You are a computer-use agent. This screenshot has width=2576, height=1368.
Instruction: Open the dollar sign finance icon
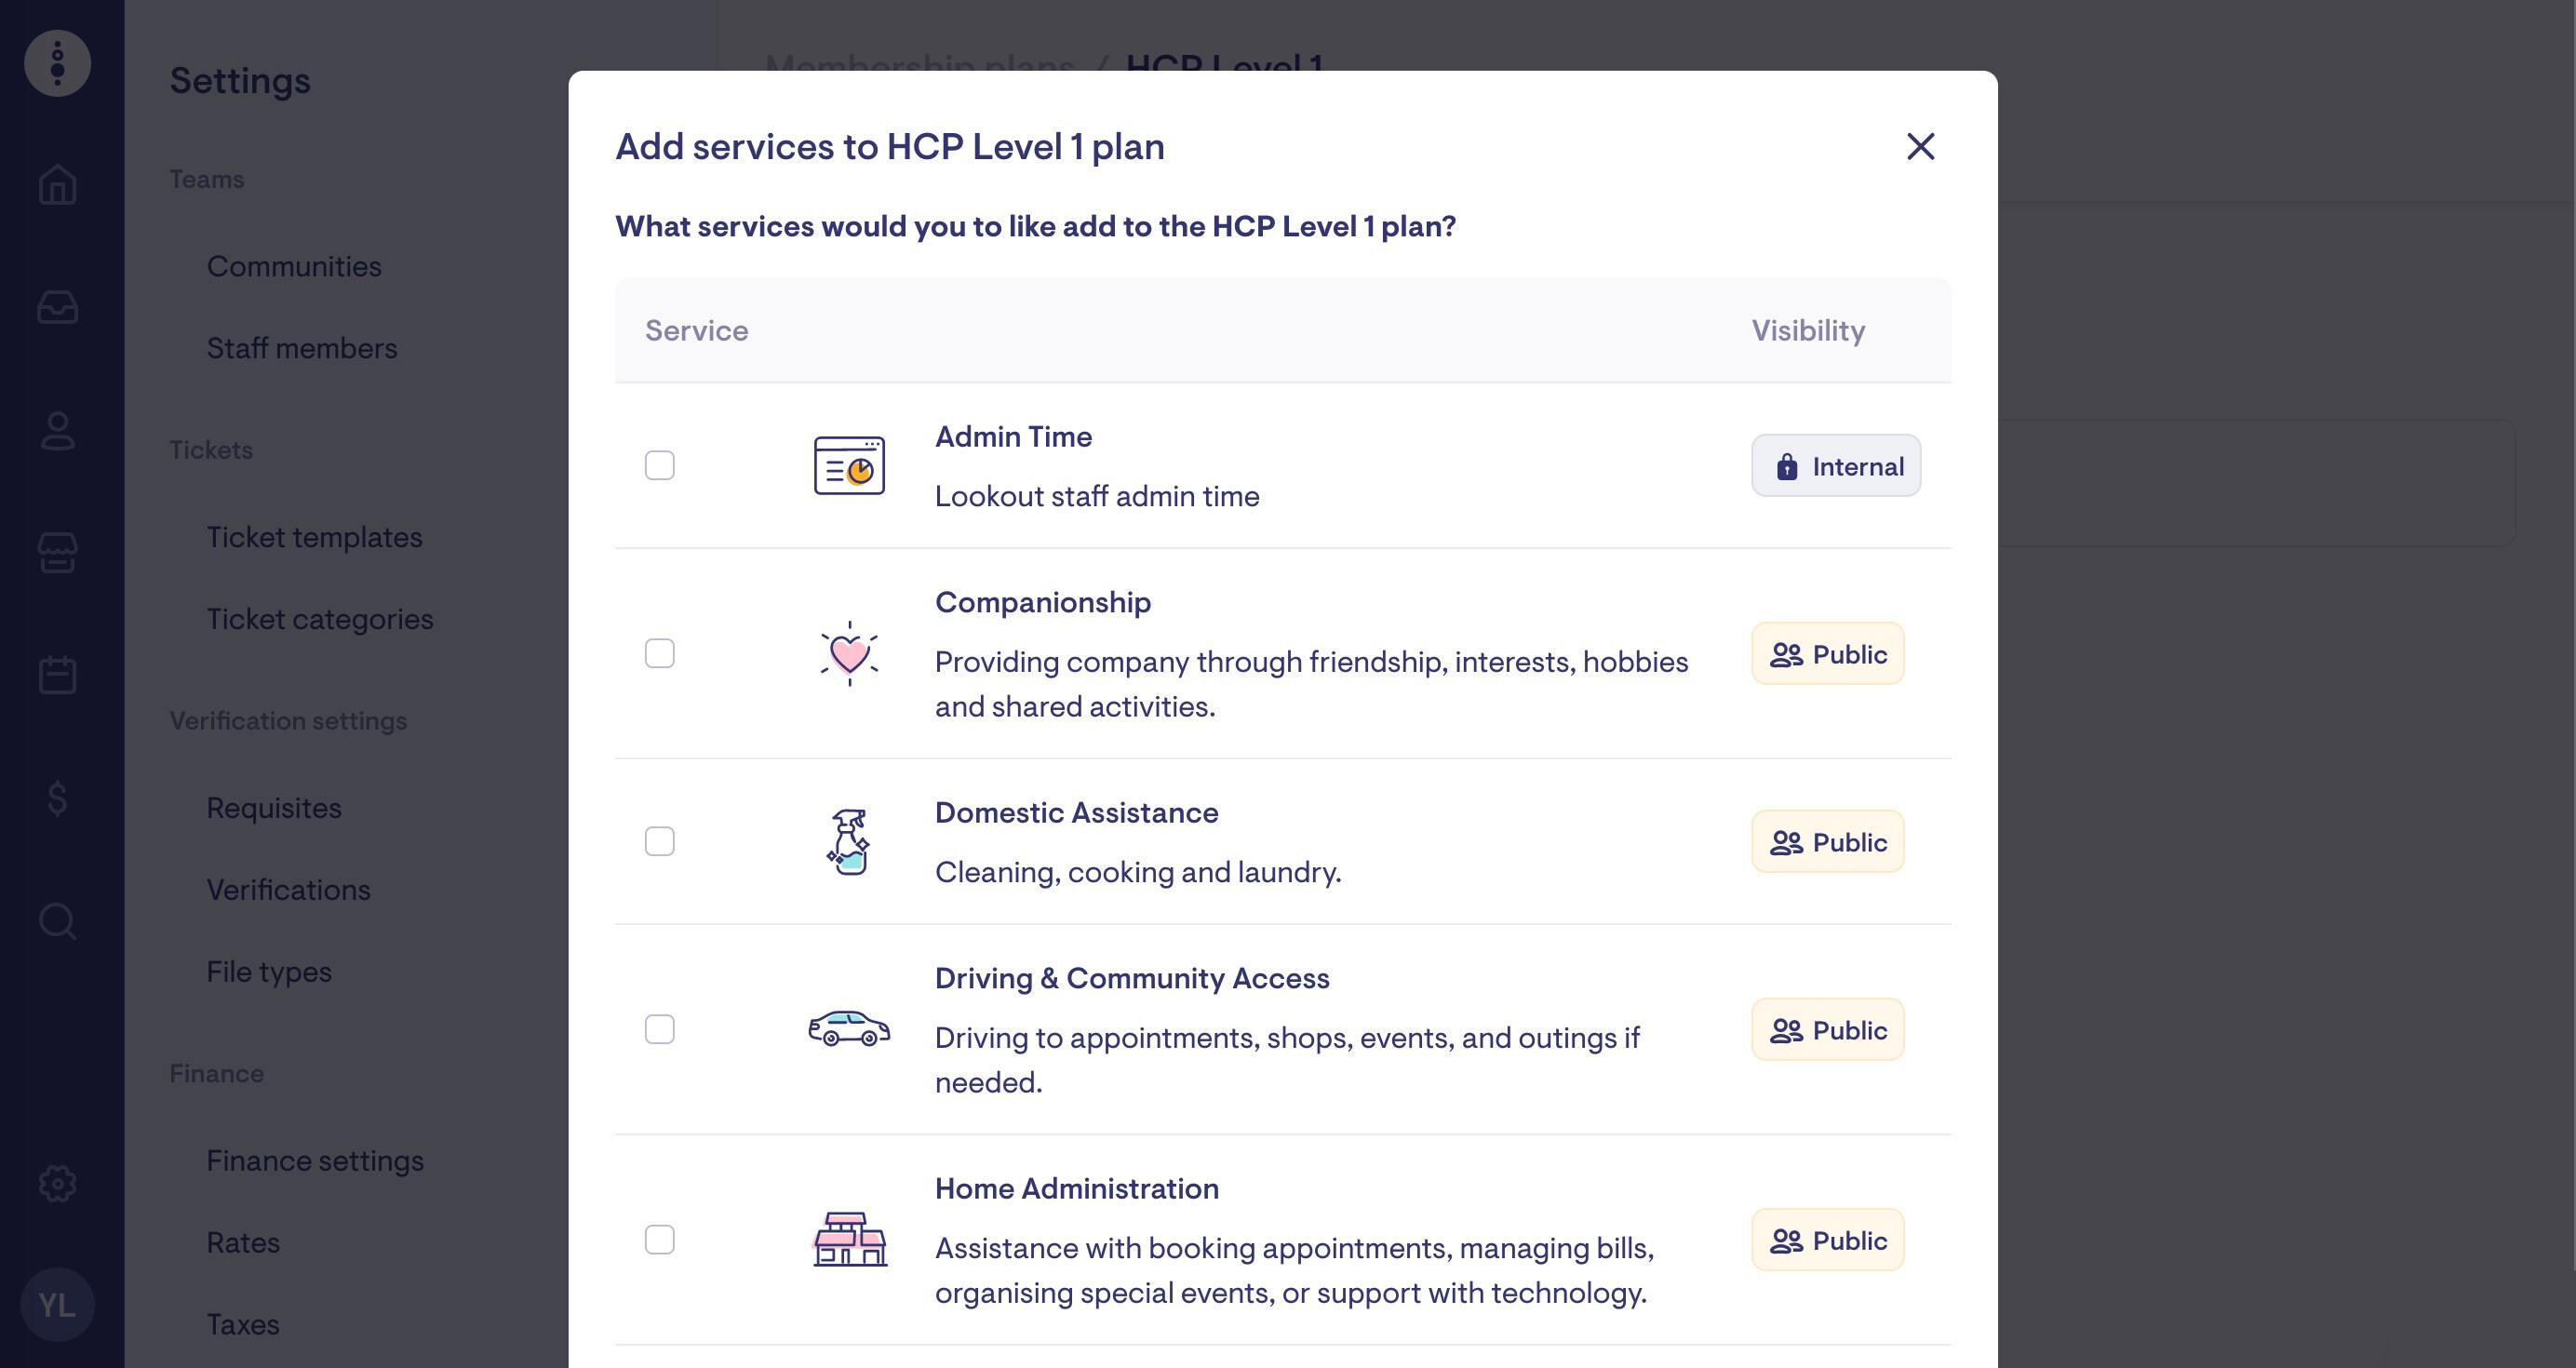57,798
